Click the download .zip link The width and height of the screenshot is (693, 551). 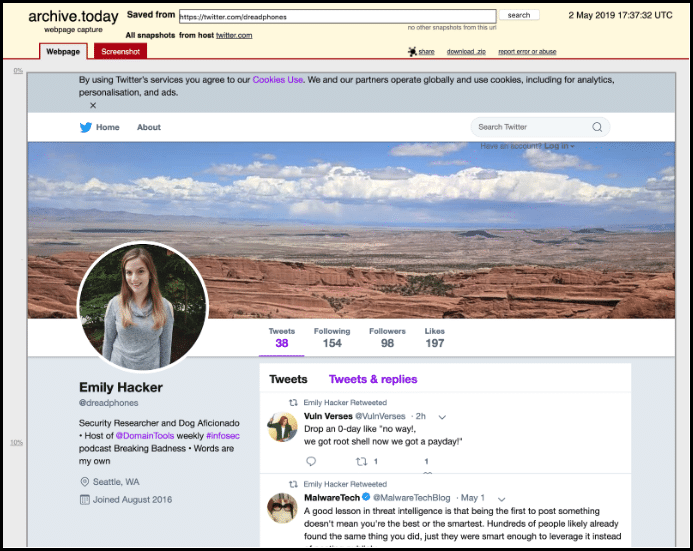466,52
